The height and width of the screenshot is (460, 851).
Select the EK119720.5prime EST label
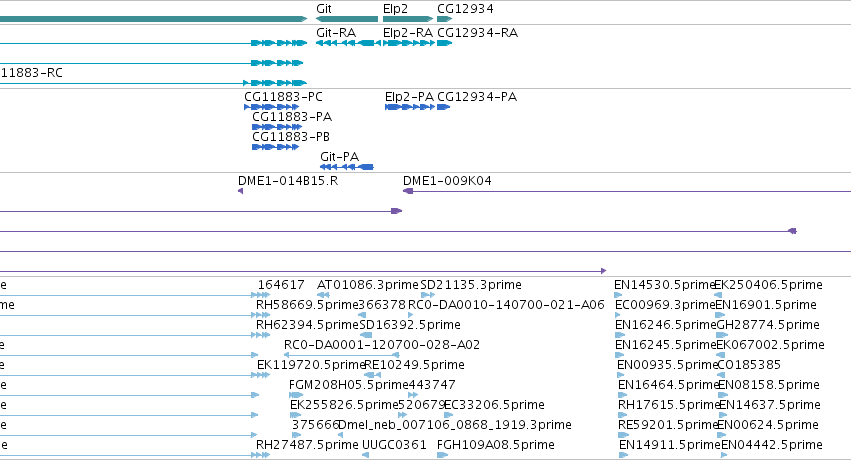311,365
